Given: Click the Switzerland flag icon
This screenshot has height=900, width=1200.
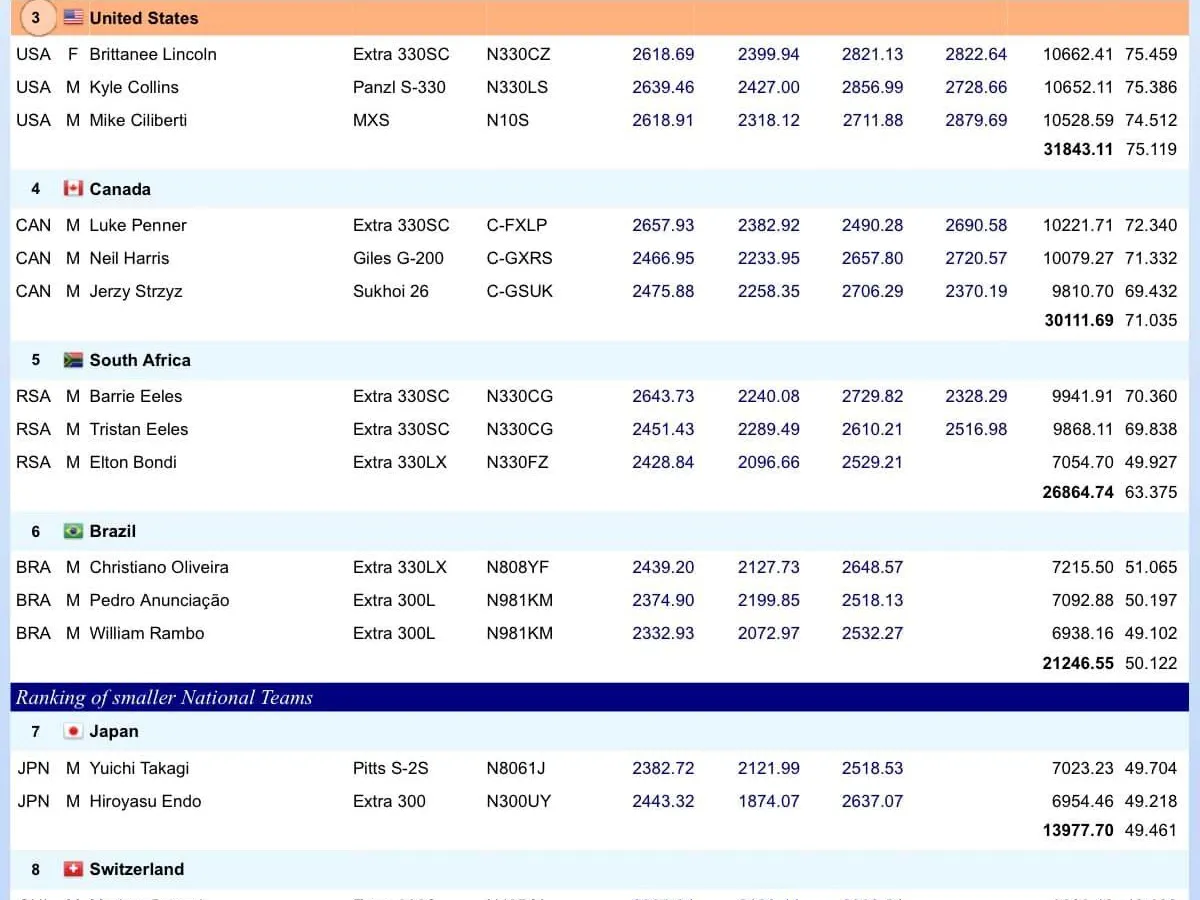Looking at the screenshot, I should point(73,869).
